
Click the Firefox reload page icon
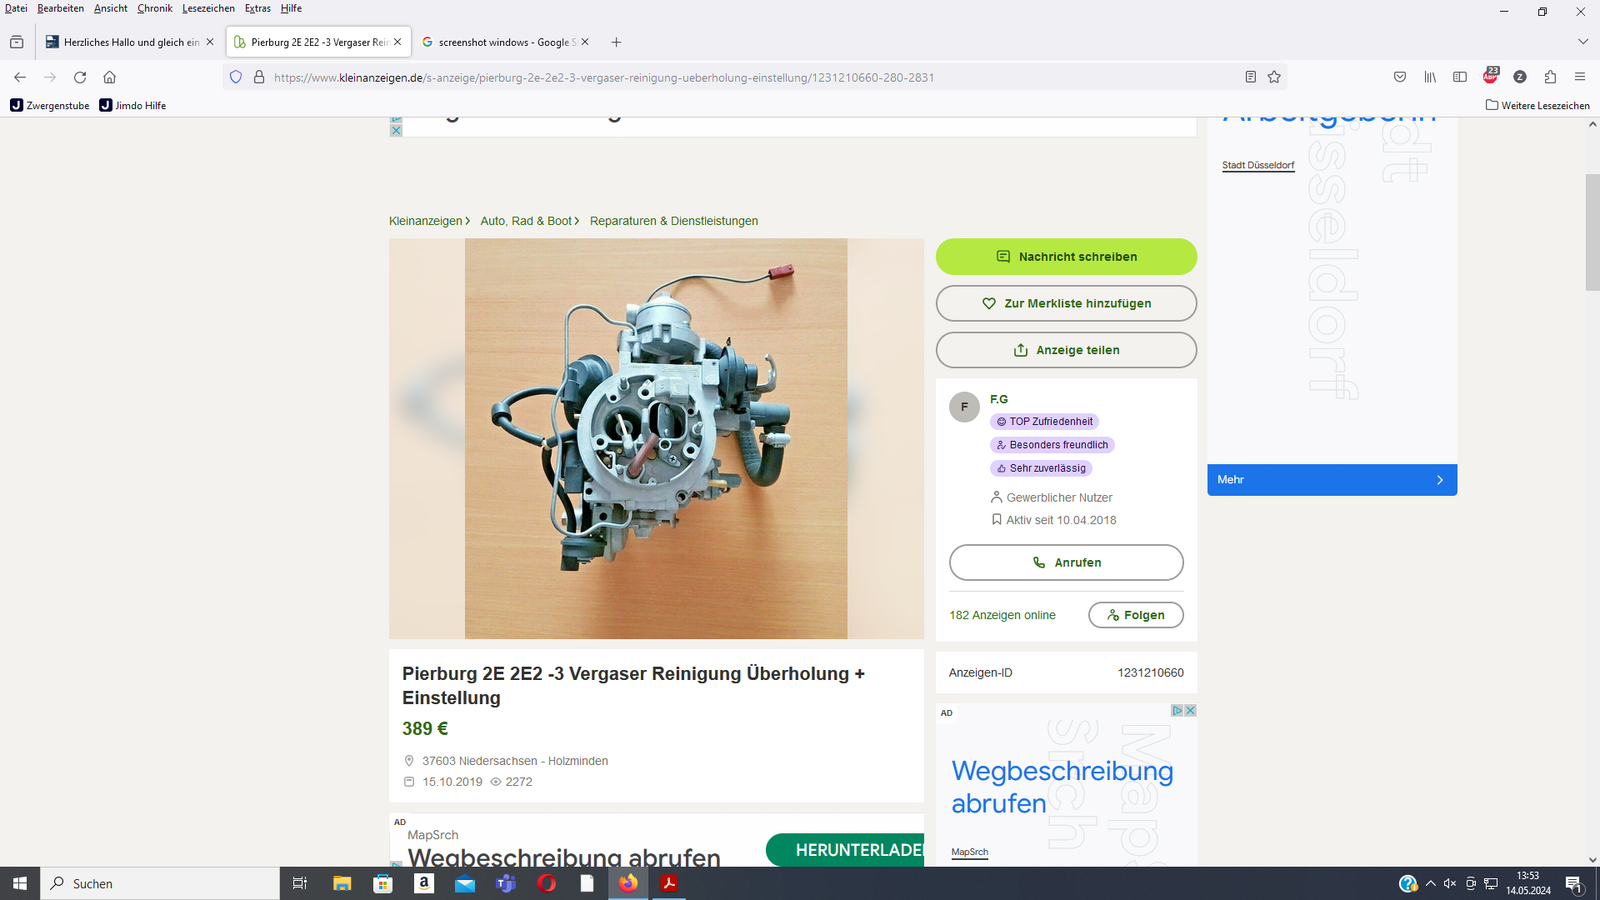(80, 77)
